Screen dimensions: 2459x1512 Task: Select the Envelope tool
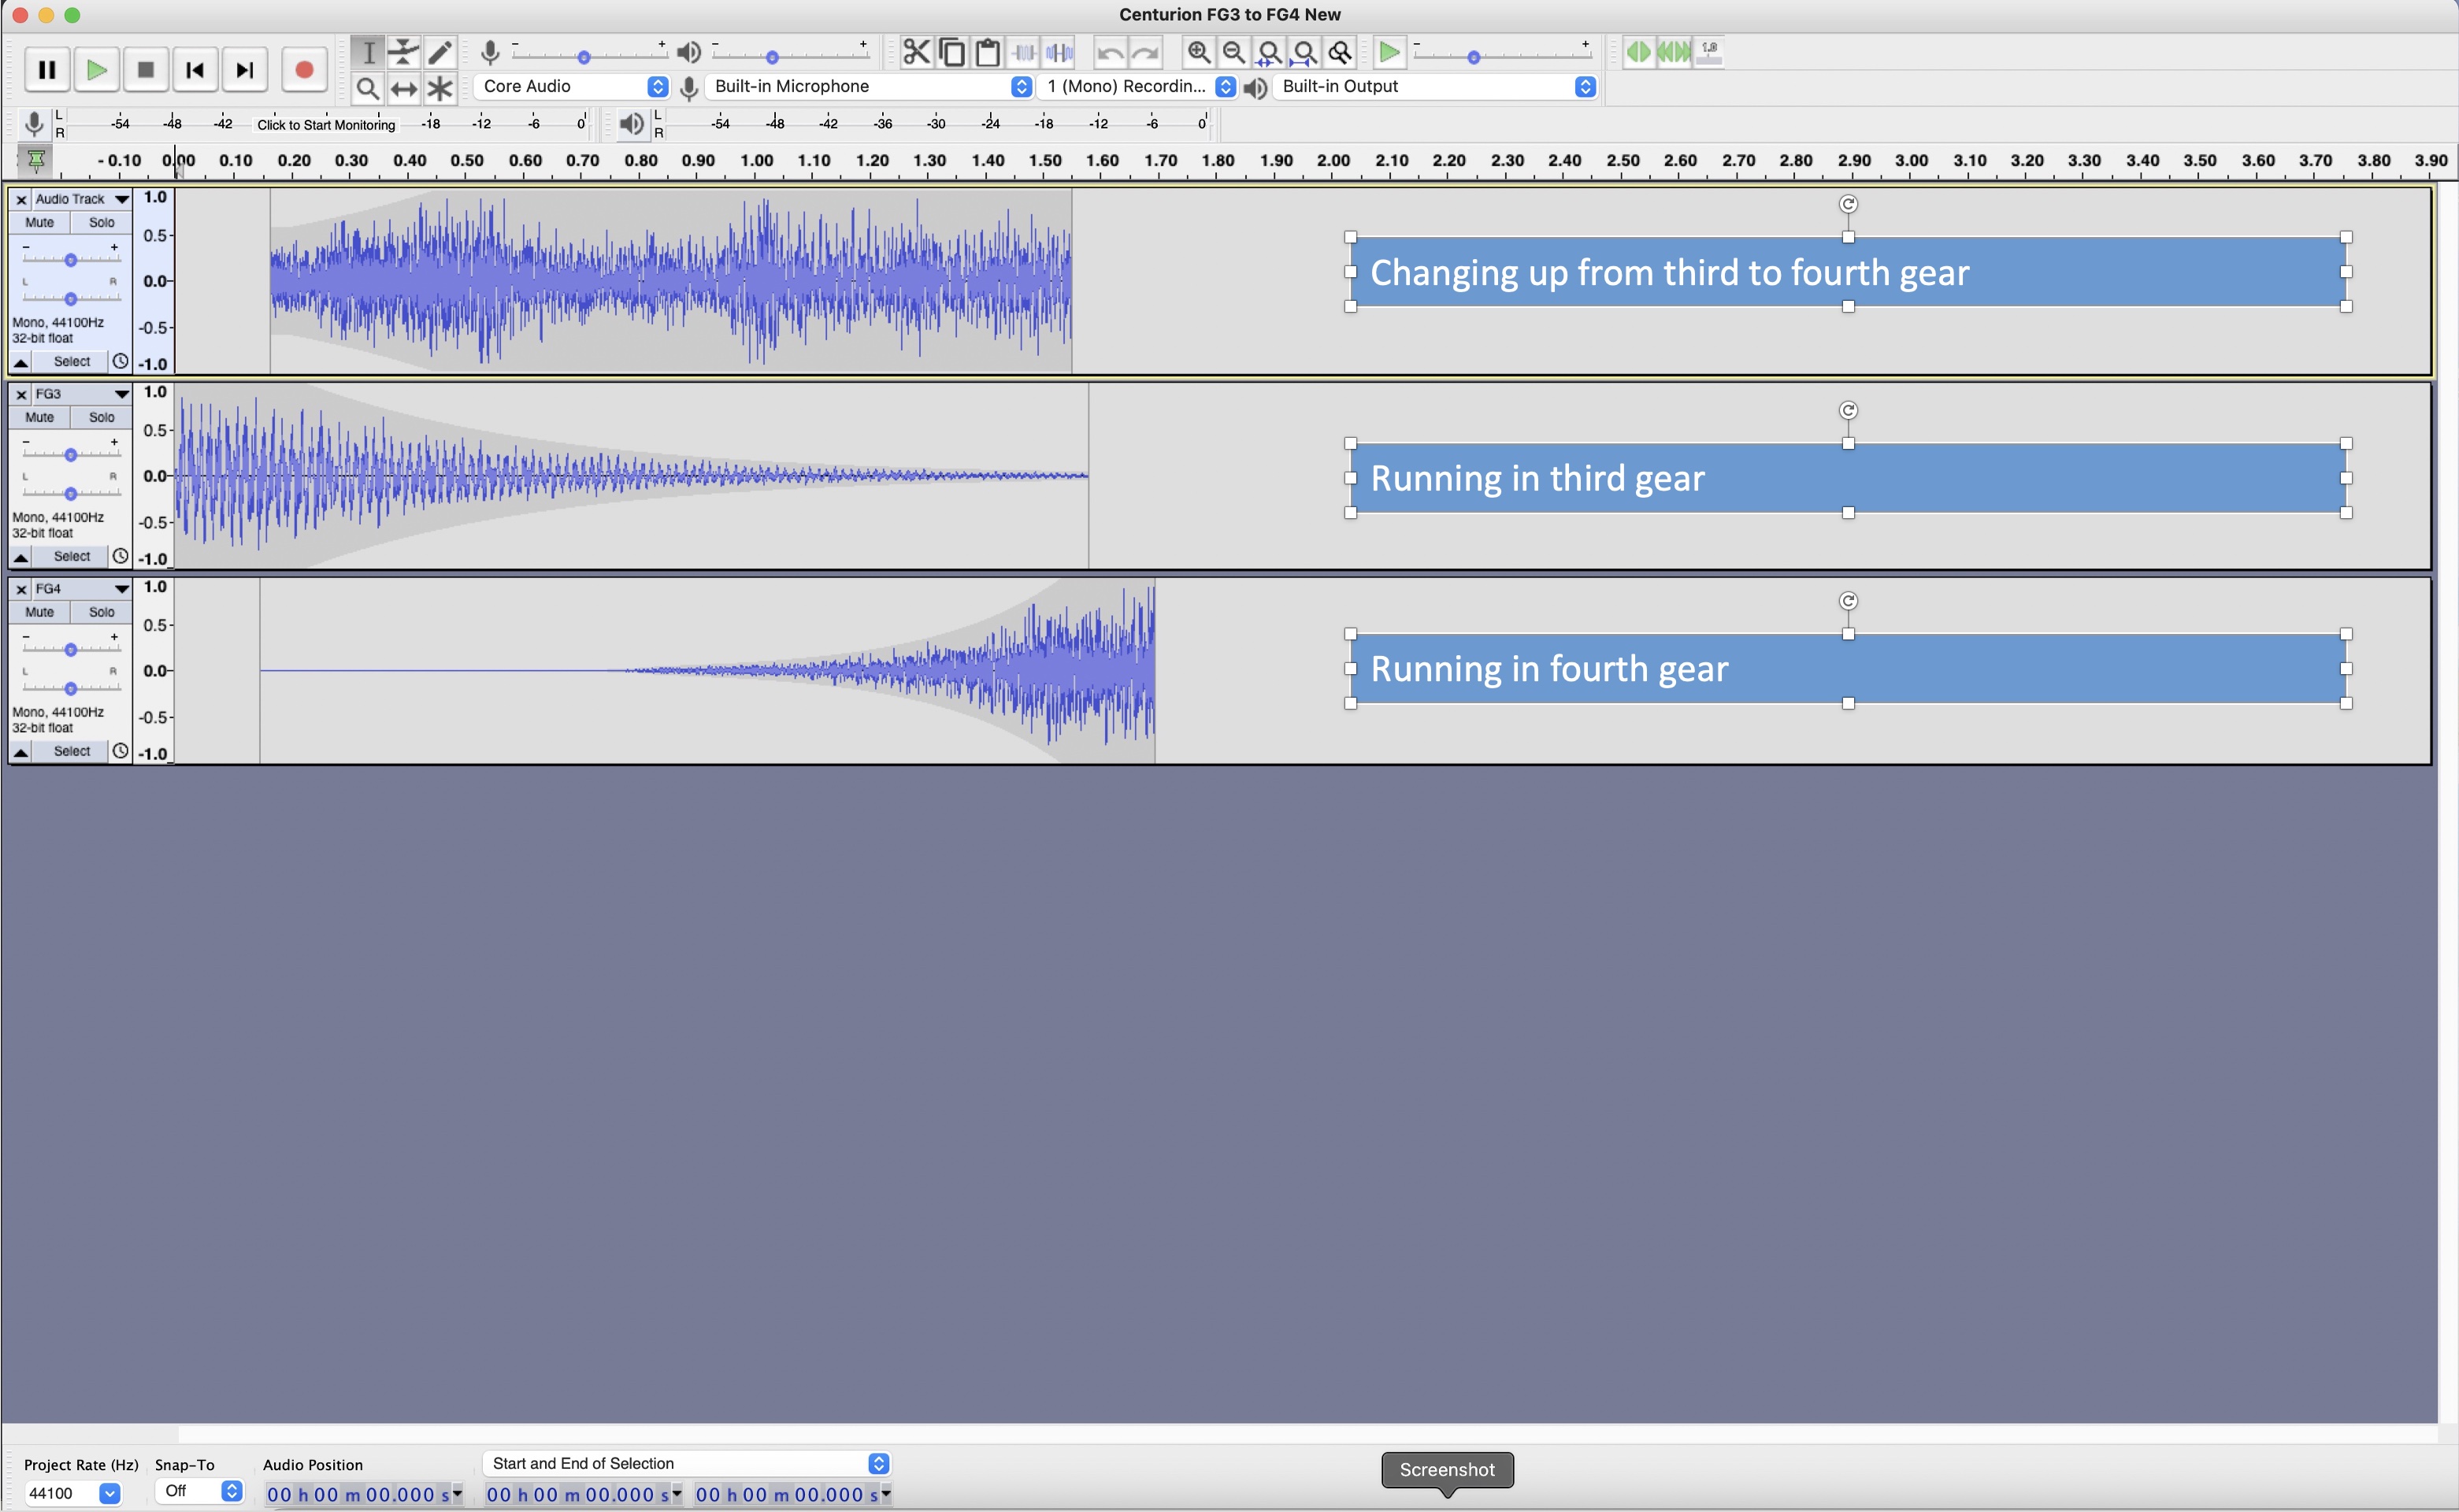[x=404, y=52]
